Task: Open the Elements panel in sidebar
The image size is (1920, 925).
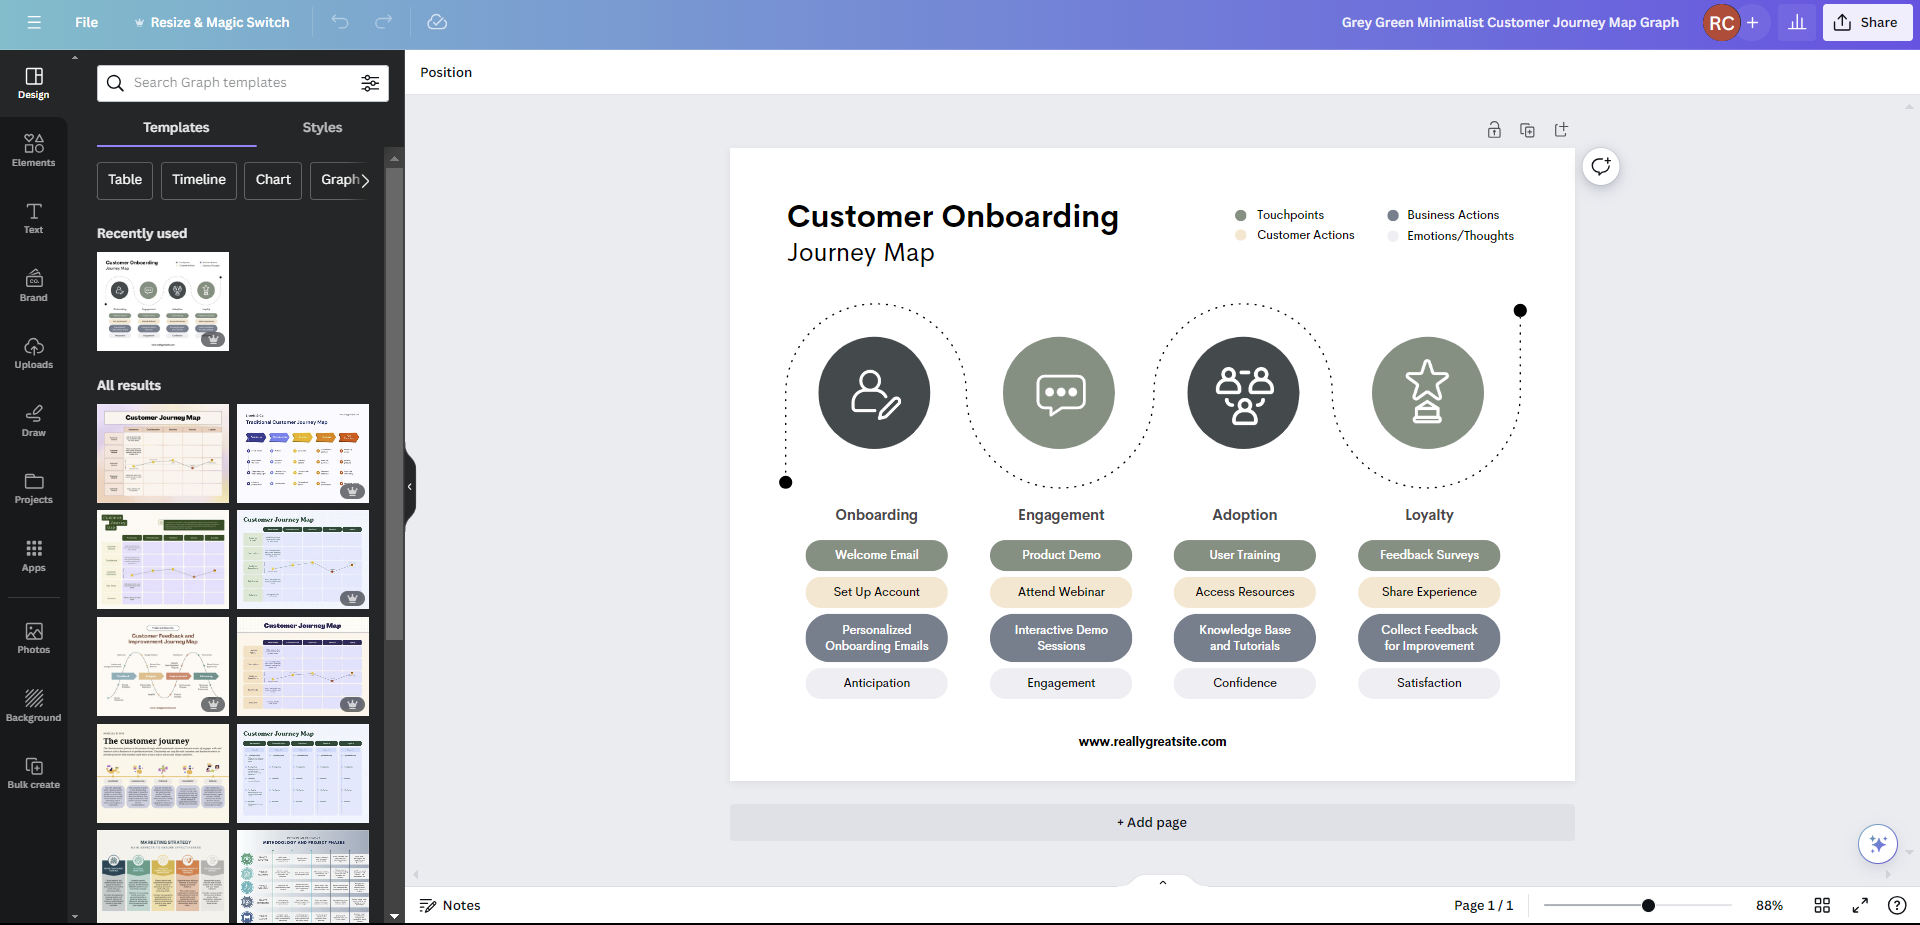Action: tap(34, 150)
